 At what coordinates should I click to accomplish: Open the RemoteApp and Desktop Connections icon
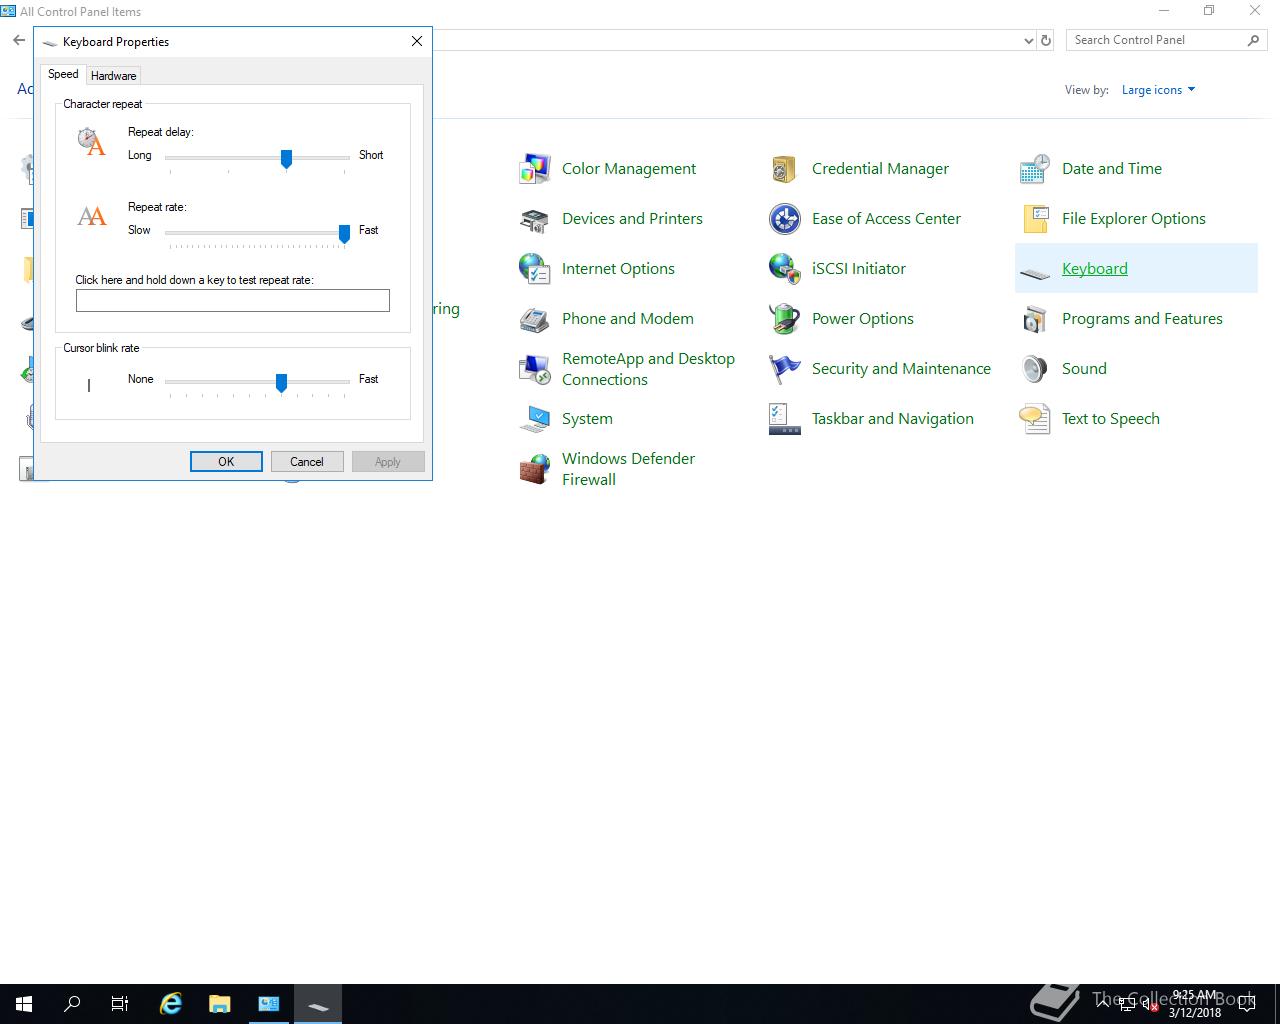[535, 369]
